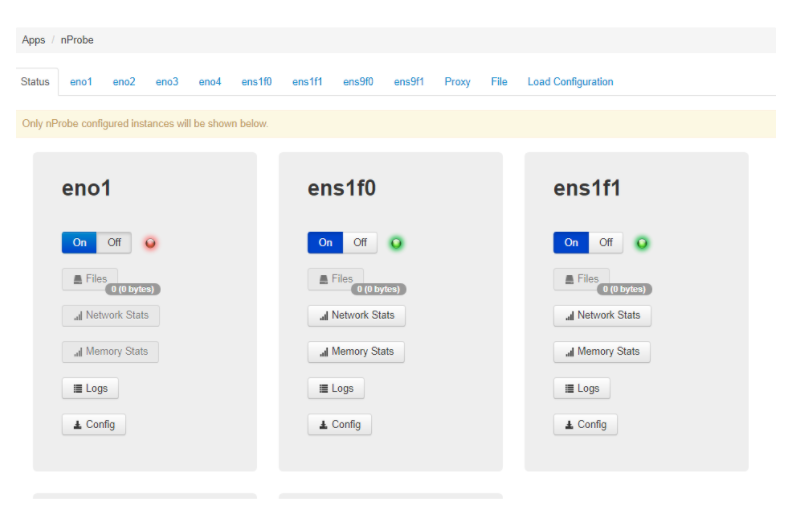Click the green status LED on ens1f1

pos(642,243)
